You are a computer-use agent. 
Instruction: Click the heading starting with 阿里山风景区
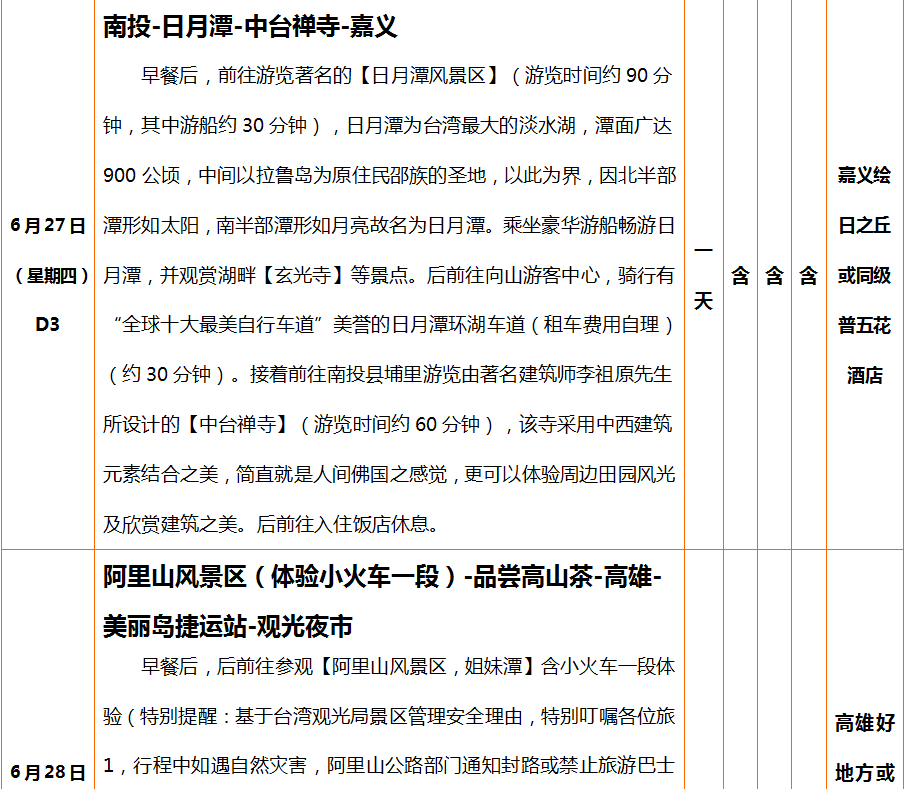point(381,578)
